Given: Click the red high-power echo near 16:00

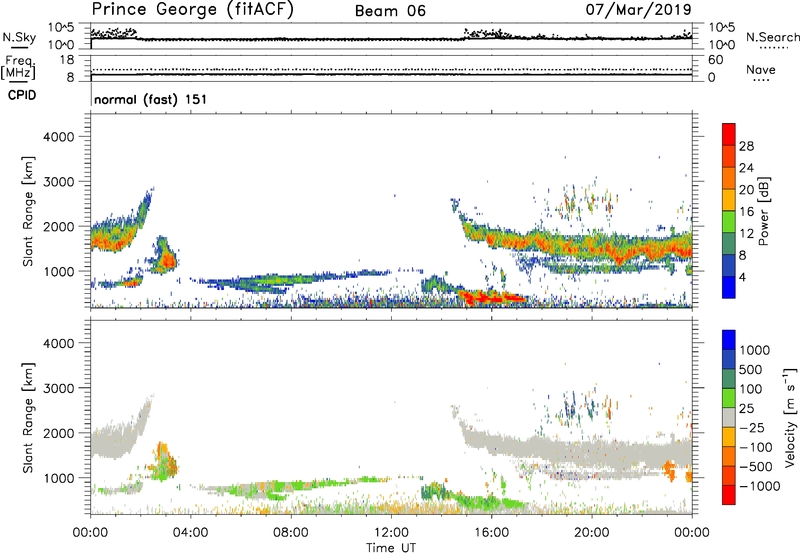Looking at the screenshot, I should [491, 297].
